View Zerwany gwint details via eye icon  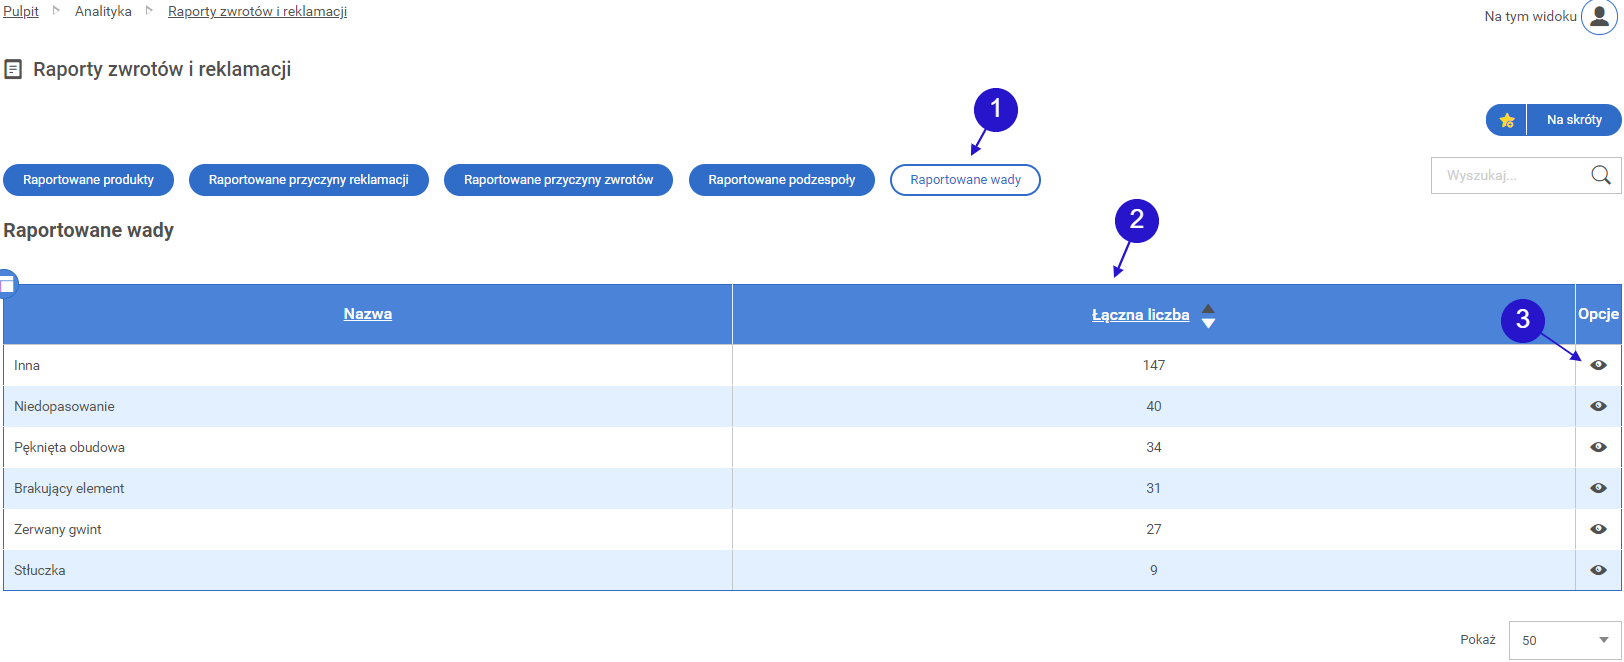pos(1598,529)
